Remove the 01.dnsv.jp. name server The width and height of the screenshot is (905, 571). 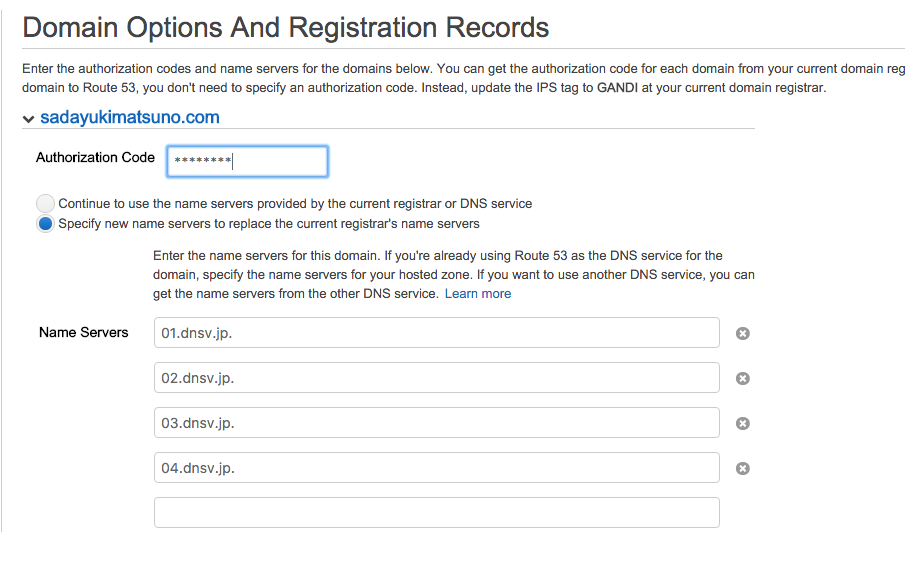[x=743, y=333]
